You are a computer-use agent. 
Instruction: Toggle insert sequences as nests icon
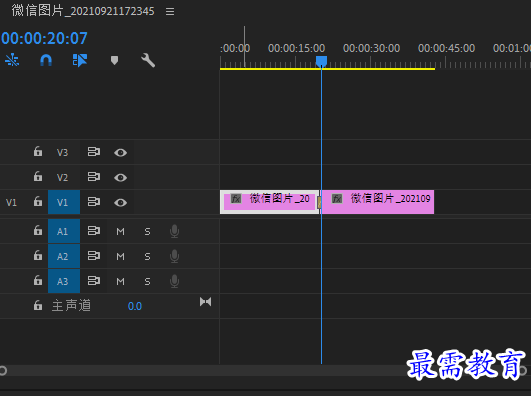(x=12, y=60)
